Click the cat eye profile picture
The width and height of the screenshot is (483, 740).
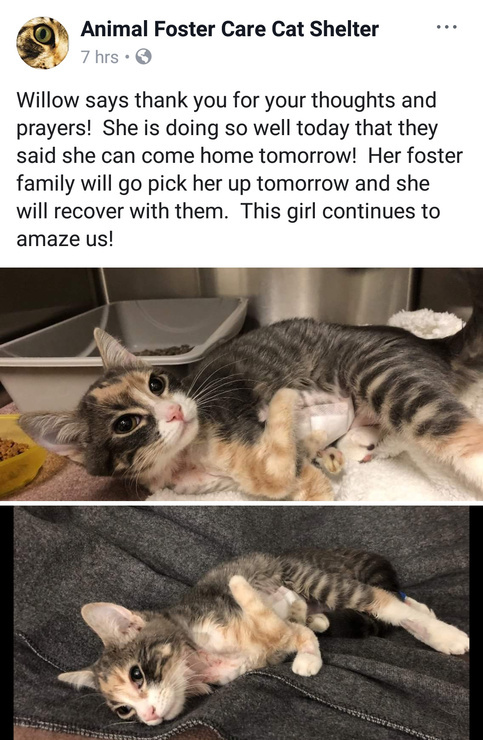(x=42, y=43)
